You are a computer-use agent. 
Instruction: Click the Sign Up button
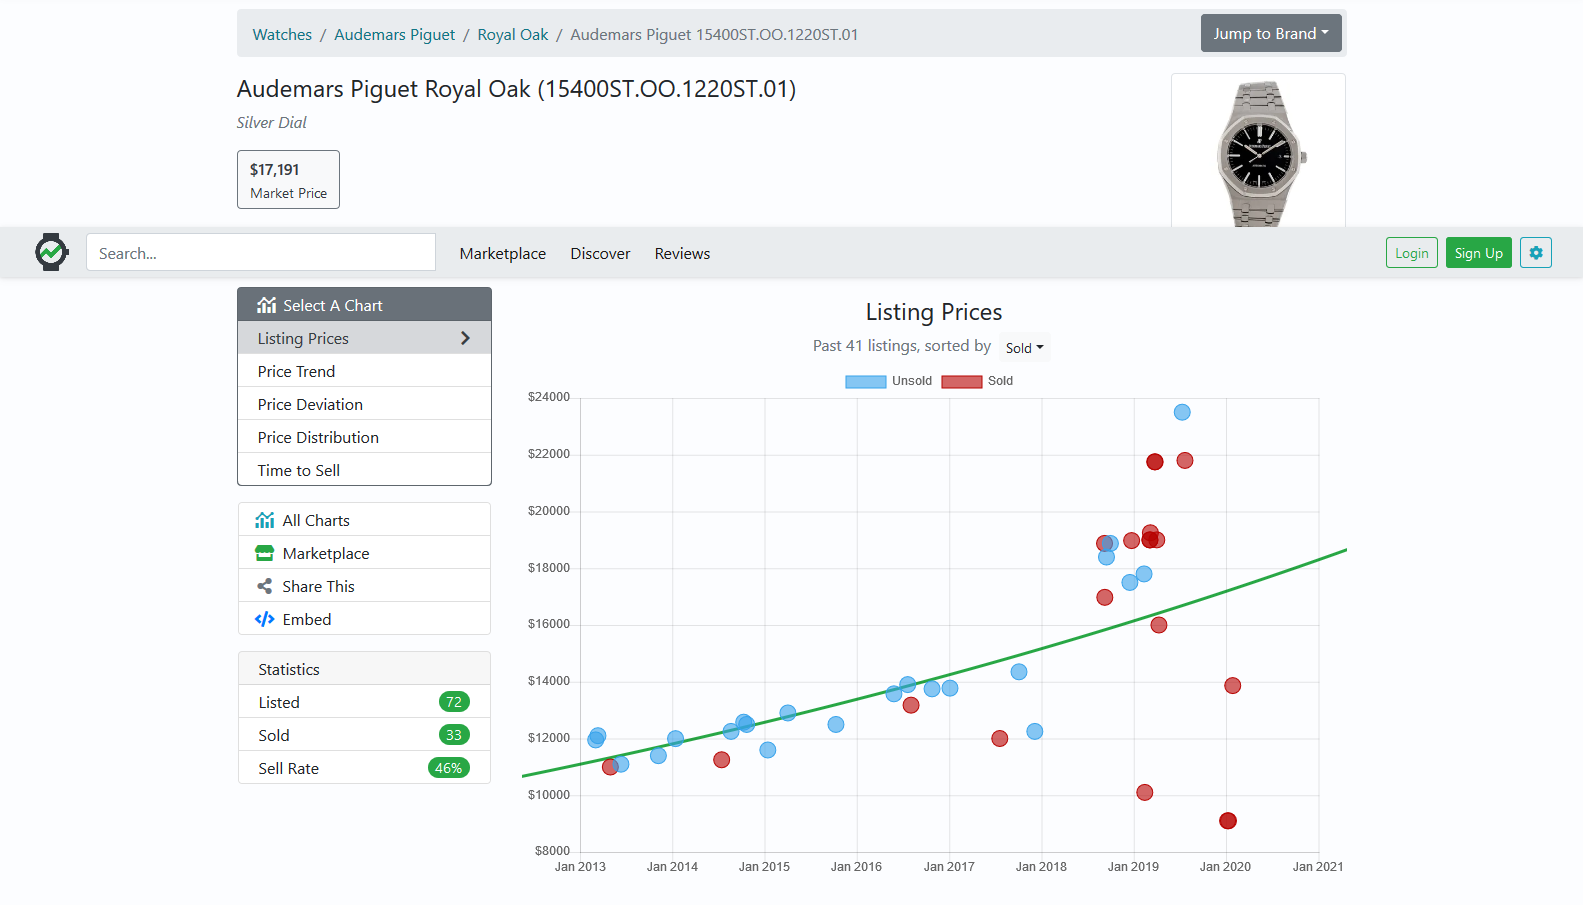pos(1478,253)
